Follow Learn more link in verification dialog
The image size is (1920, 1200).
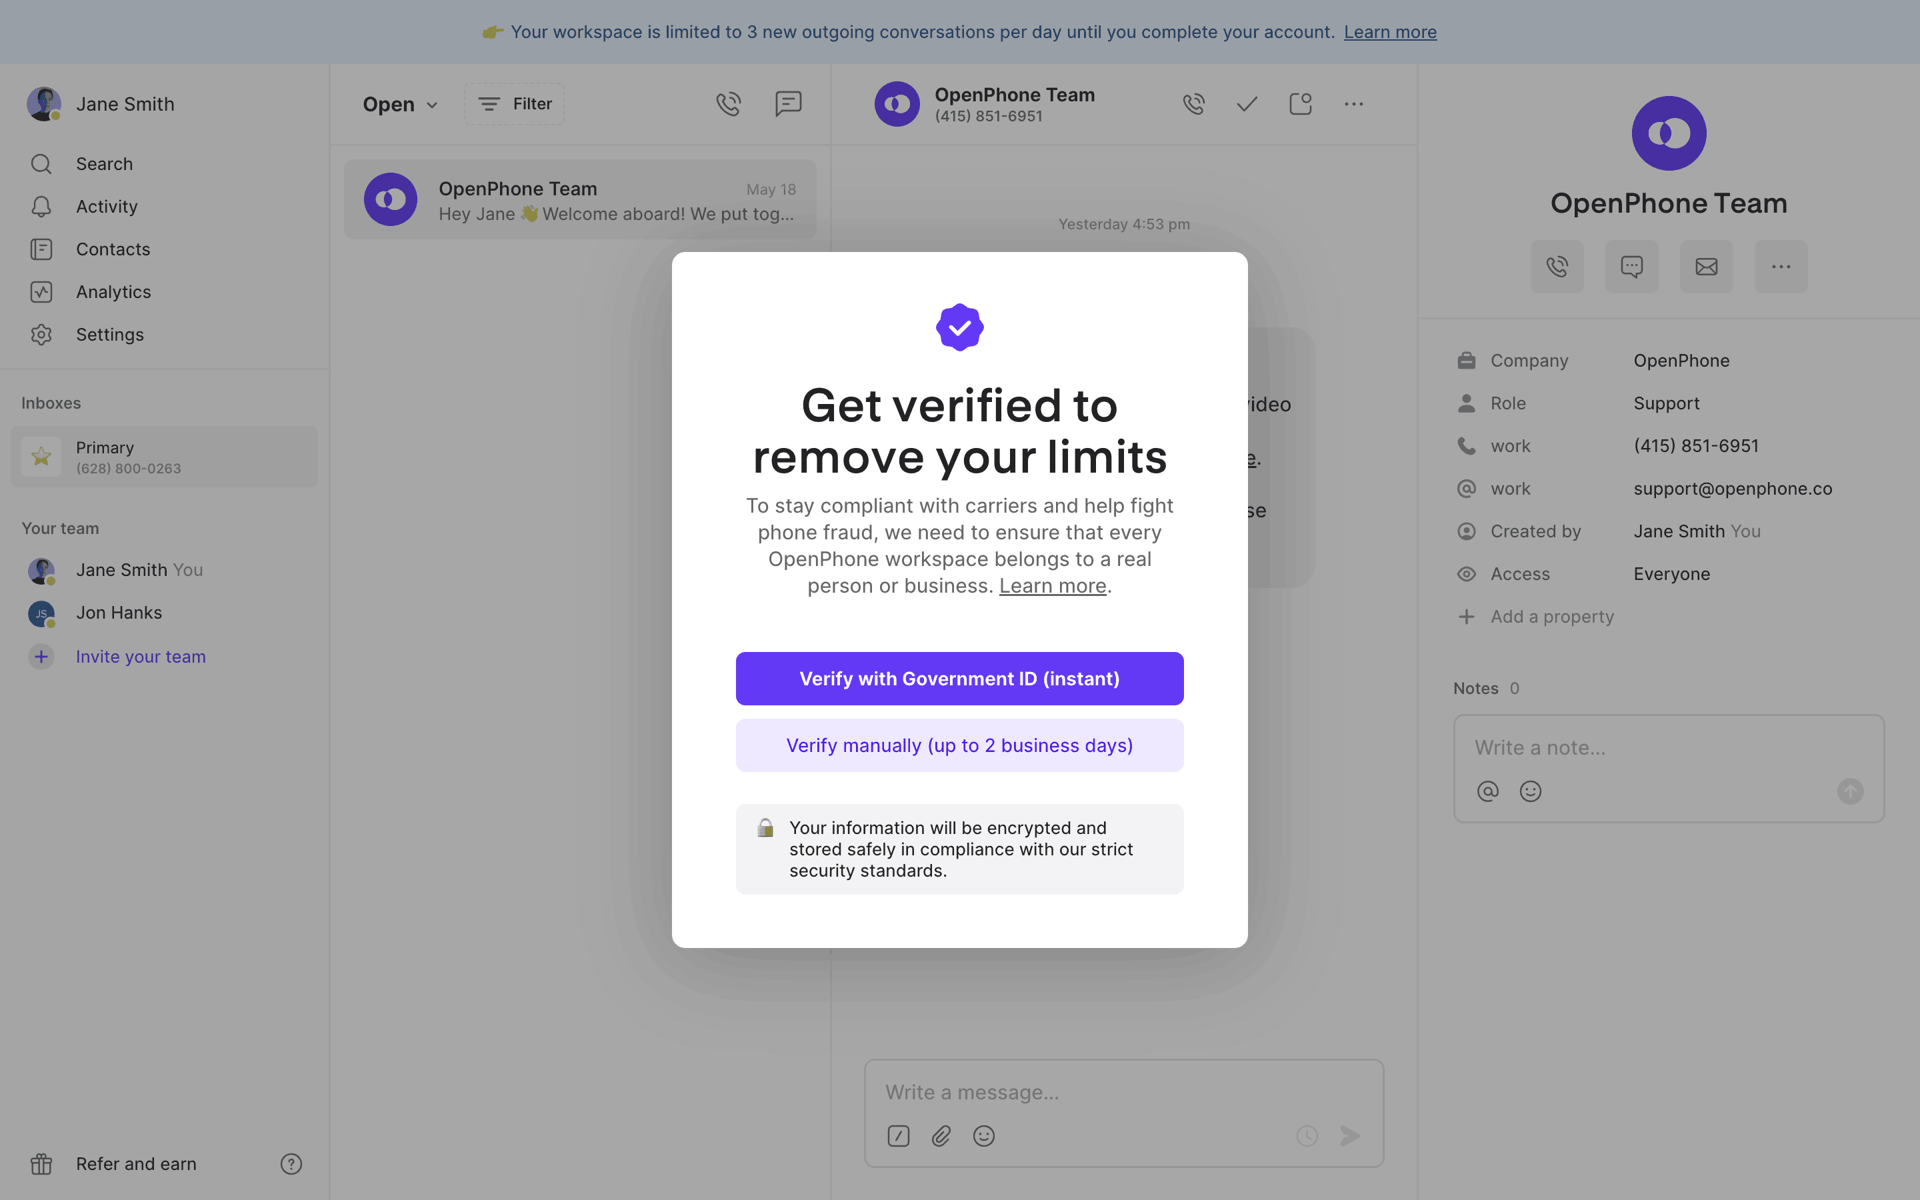click(x=1052, y=586)
